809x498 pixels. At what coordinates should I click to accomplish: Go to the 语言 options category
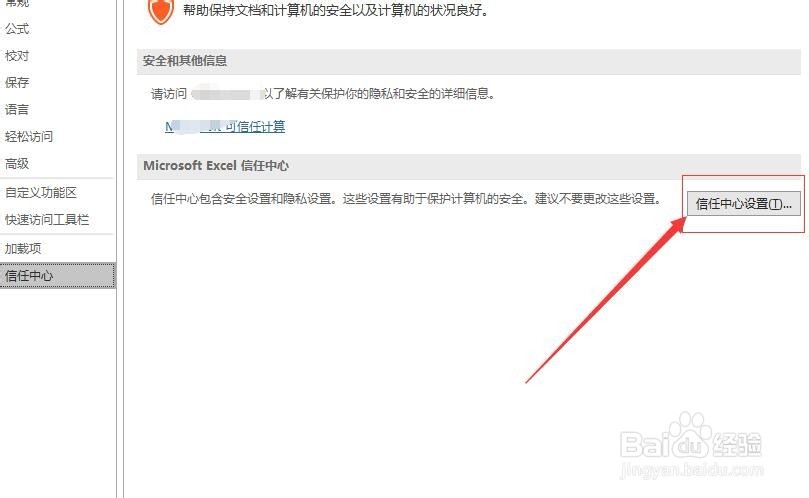17,109
